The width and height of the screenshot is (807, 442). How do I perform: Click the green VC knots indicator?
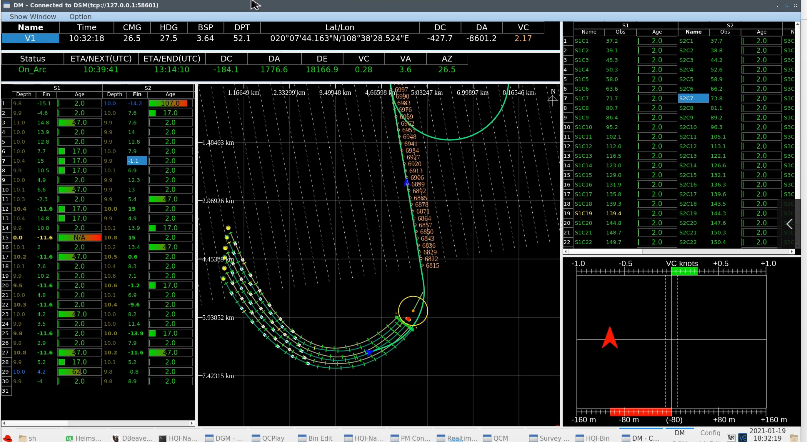(683, 273)
